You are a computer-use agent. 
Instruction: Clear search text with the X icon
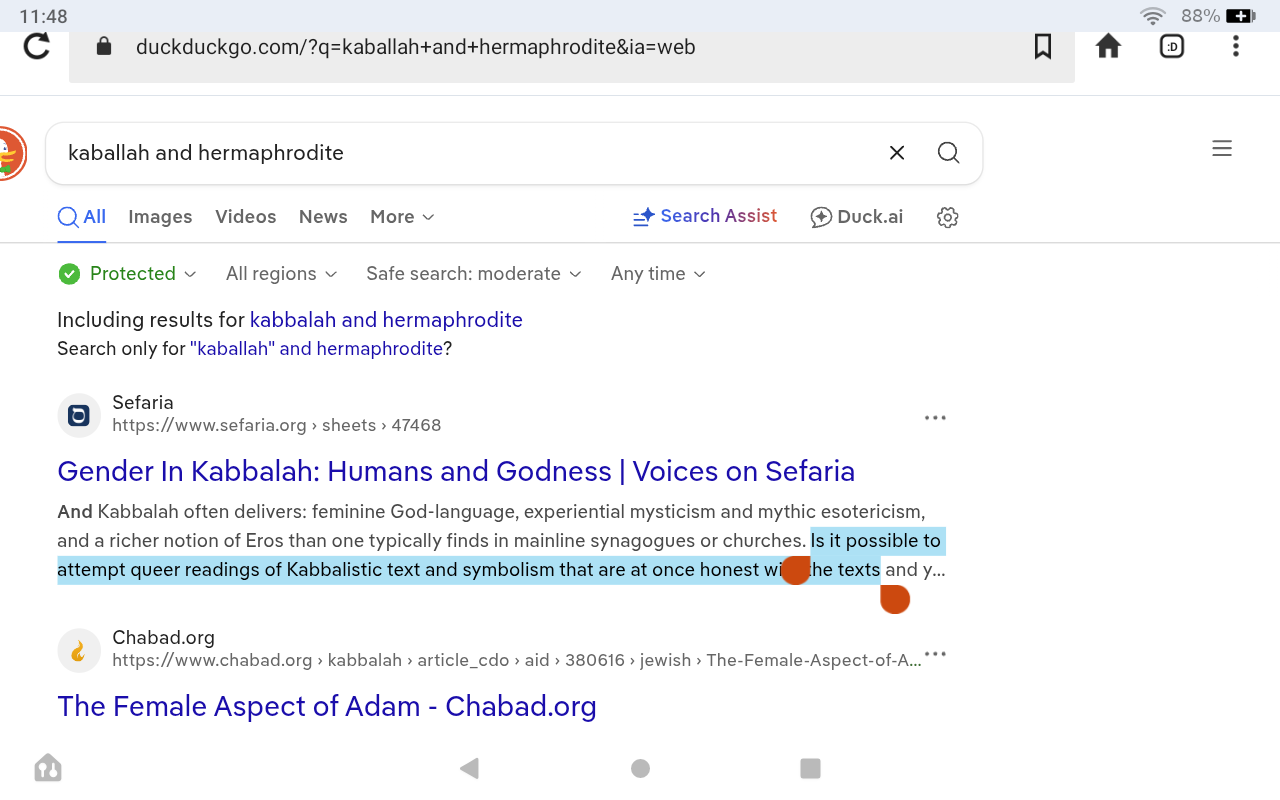897,153
